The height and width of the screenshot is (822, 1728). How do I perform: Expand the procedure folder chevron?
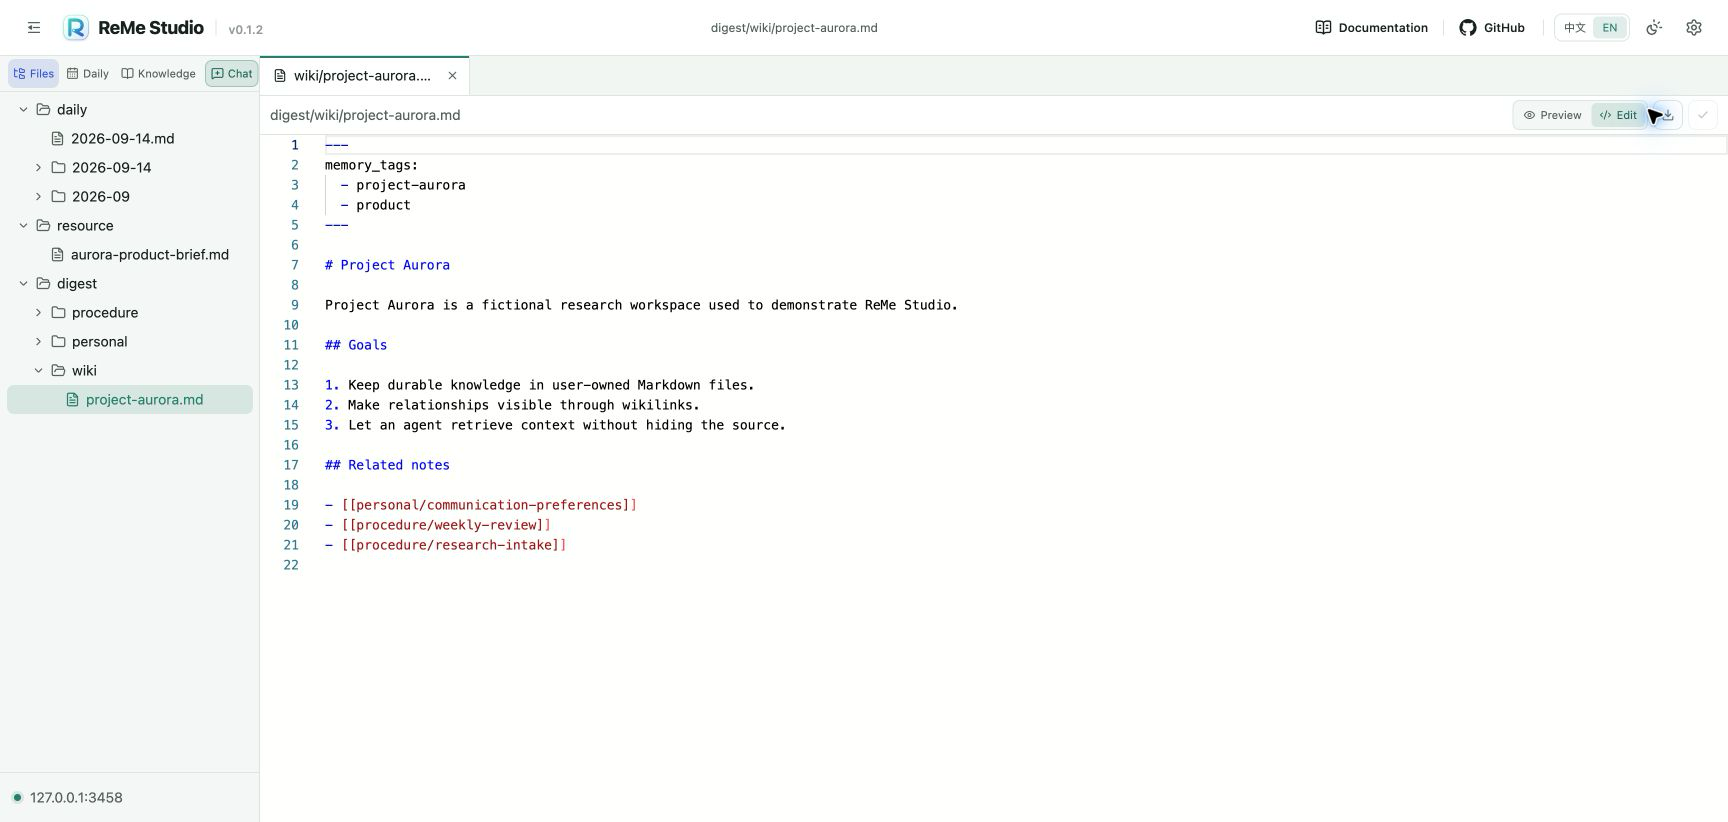coord(38,312)
